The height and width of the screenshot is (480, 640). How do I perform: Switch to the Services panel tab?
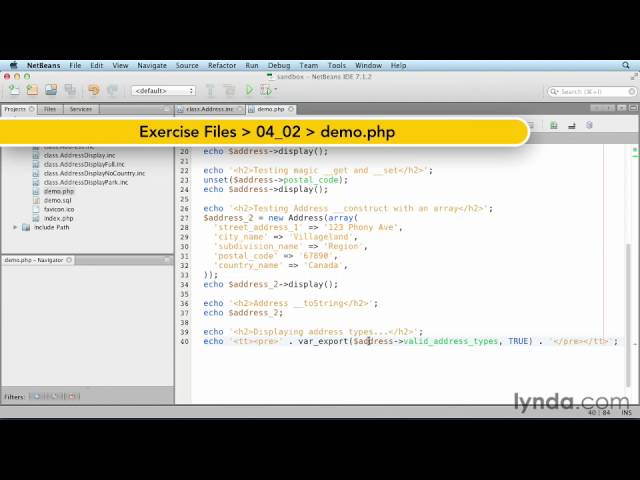point(80,109)
